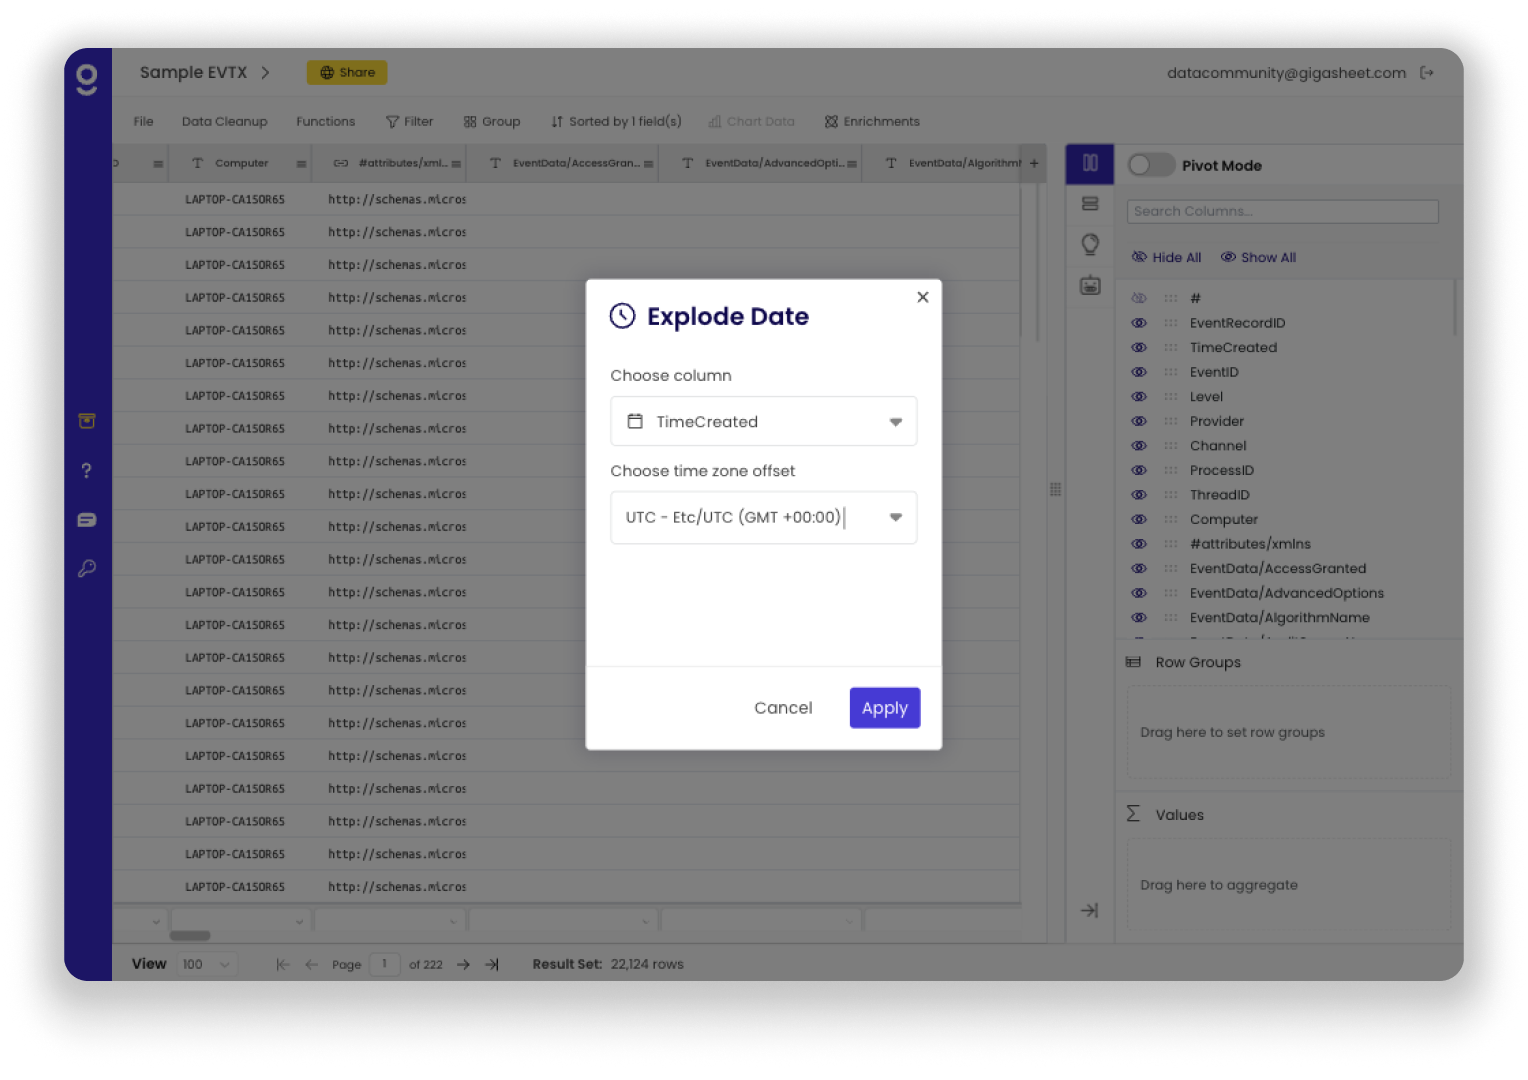Toggle Pivot Mode switch
The height and width of the screenshot is (1080, 1528).
click(x=1151, y=165)
